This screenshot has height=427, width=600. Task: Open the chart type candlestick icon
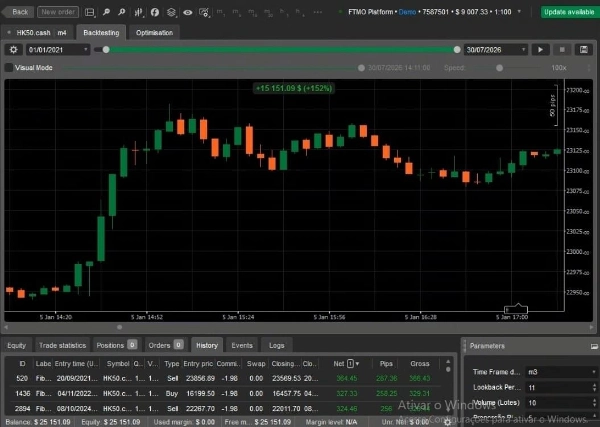(139, 12)
